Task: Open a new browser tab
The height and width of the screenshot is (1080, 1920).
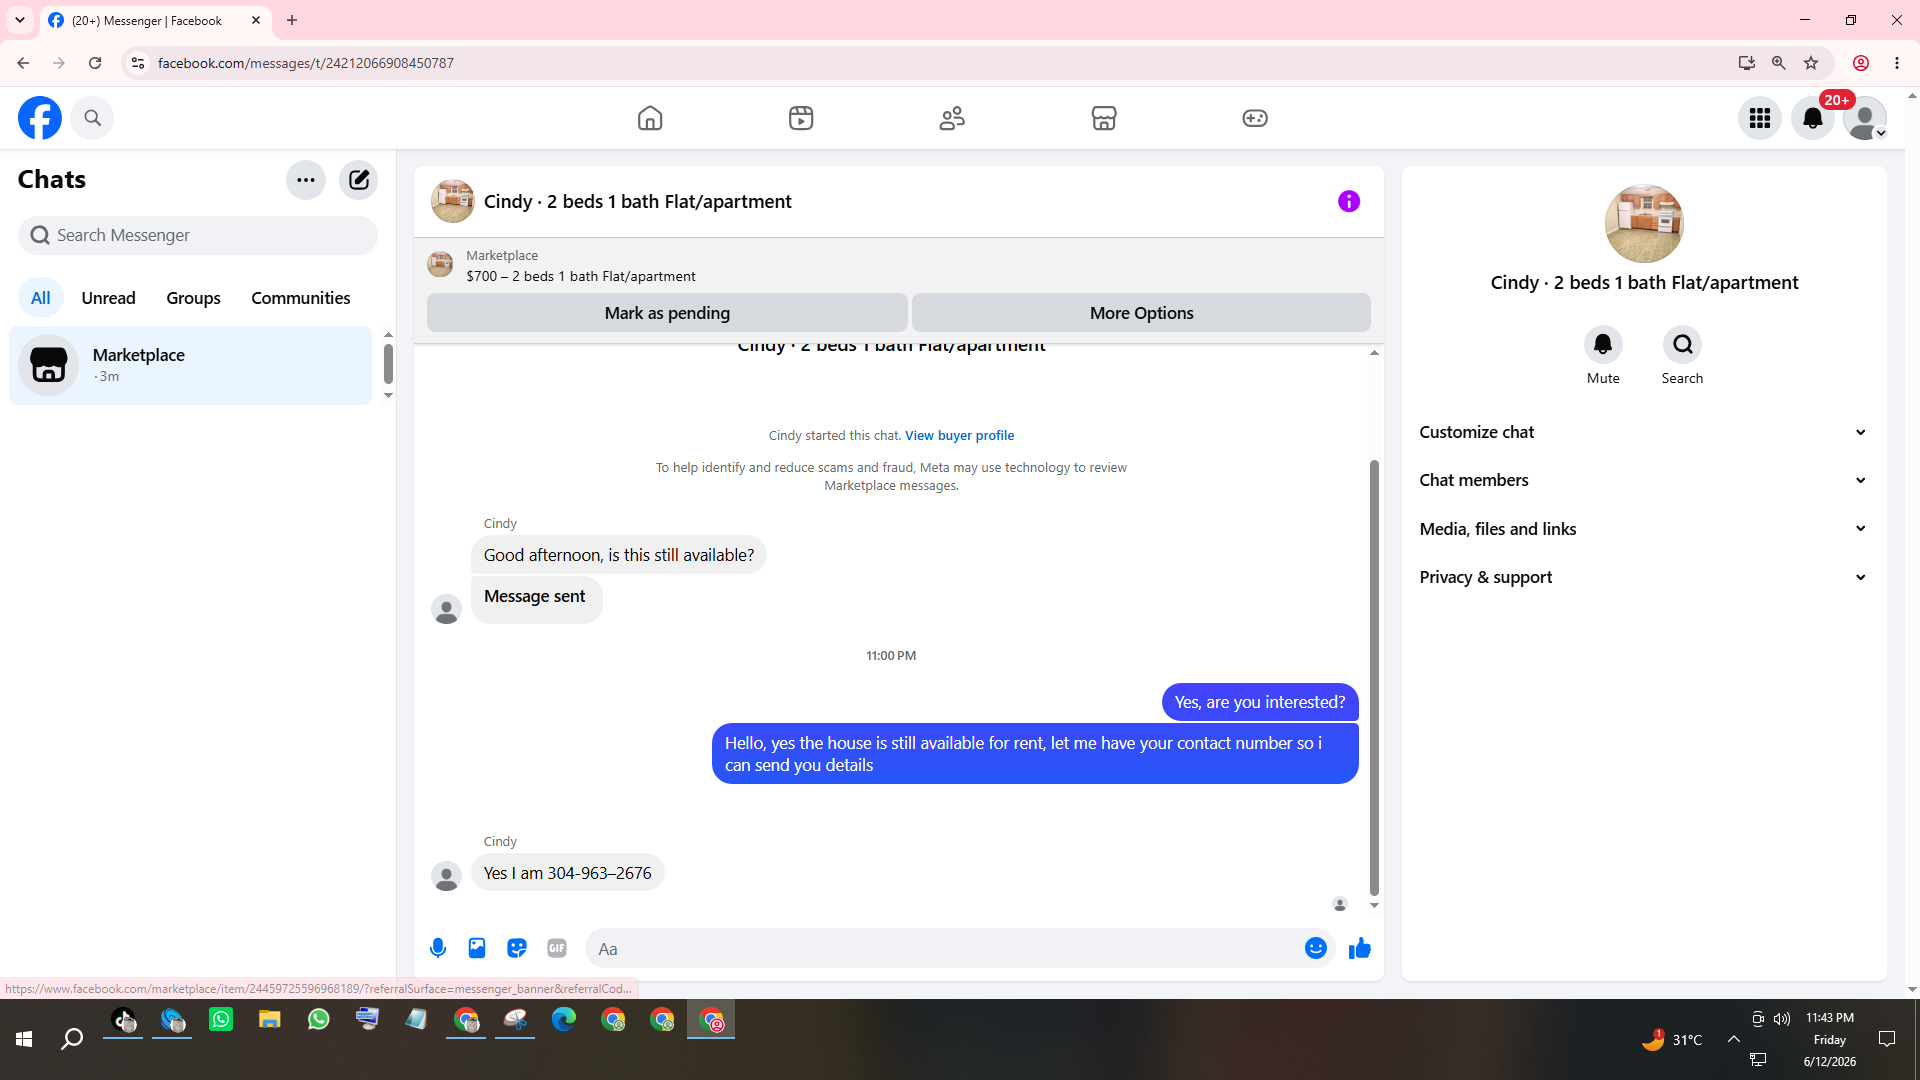Action: point(292,20)
